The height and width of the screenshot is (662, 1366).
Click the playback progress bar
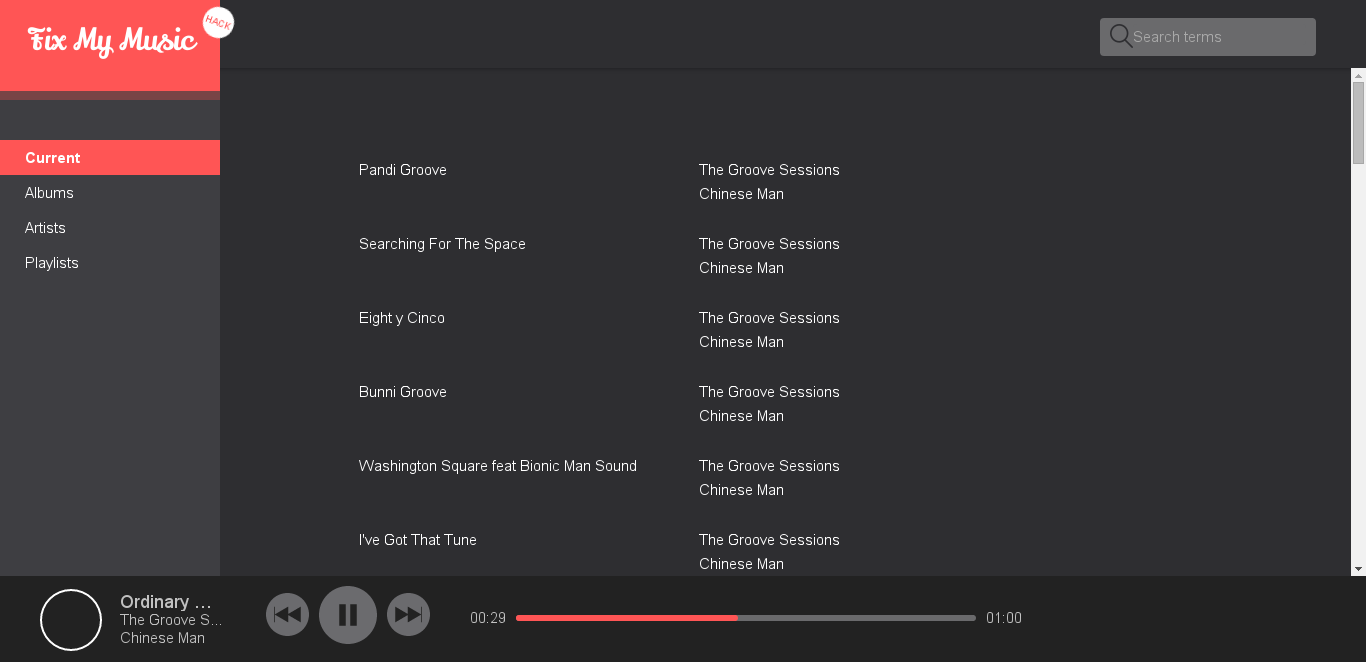coord(746,618)
